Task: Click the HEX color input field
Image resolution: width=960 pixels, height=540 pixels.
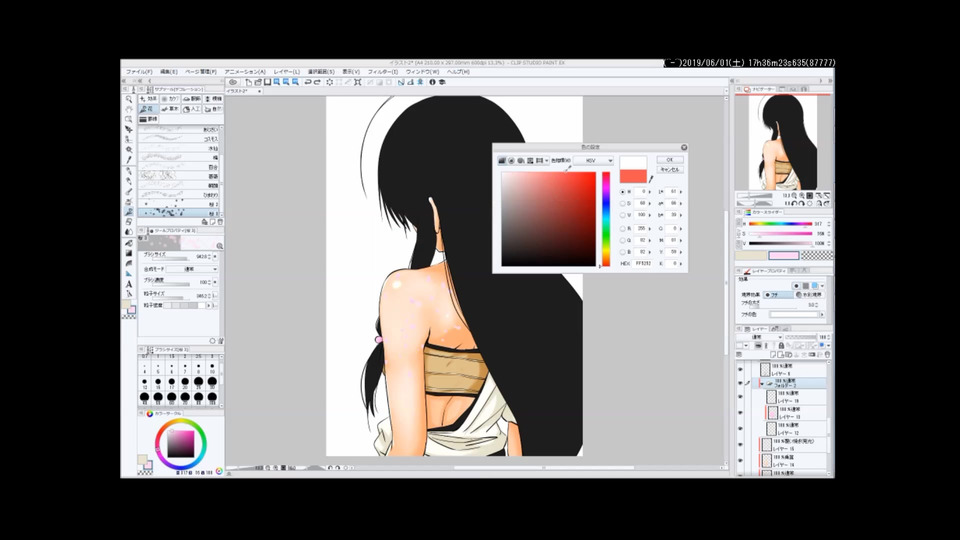Action: click(643, 263)
